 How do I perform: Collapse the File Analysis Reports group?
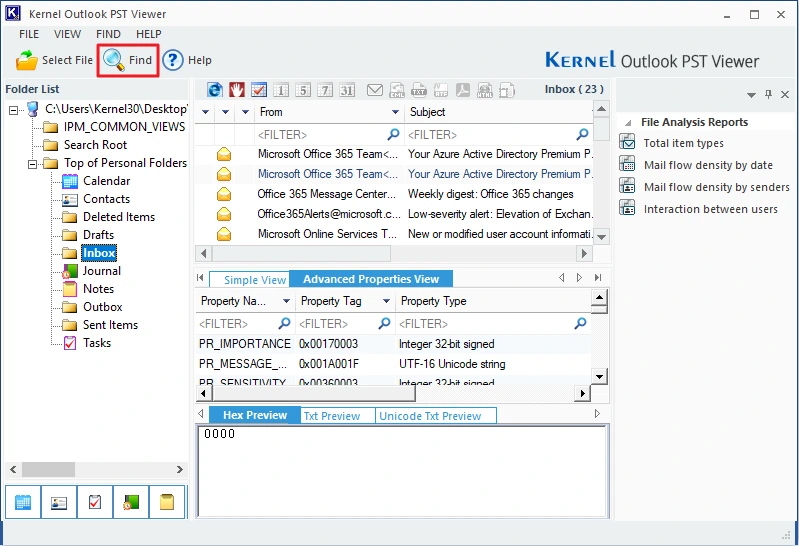[629, 123]
